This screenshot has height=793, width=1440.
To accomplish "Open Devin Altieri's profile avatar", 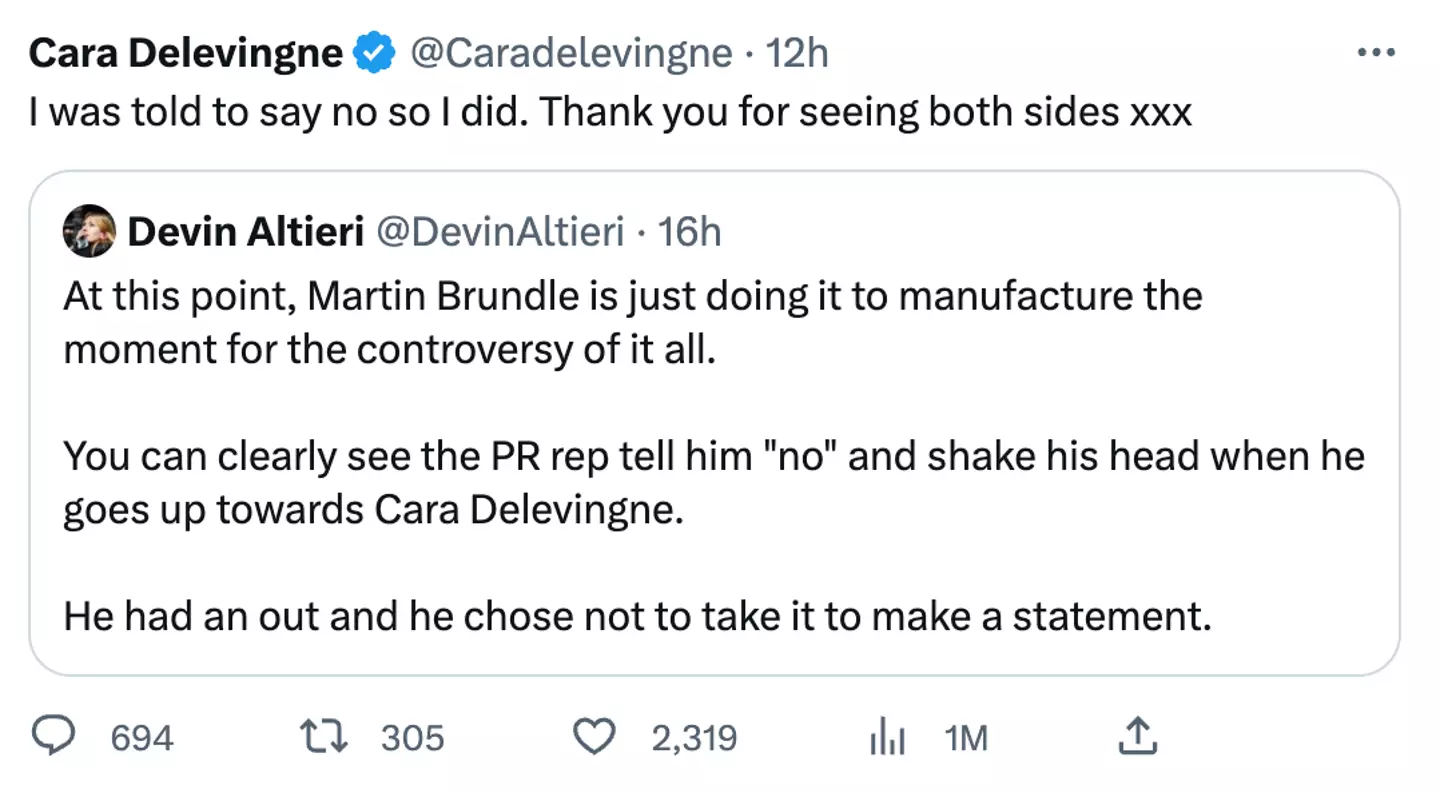I will (x=89, y=232).
